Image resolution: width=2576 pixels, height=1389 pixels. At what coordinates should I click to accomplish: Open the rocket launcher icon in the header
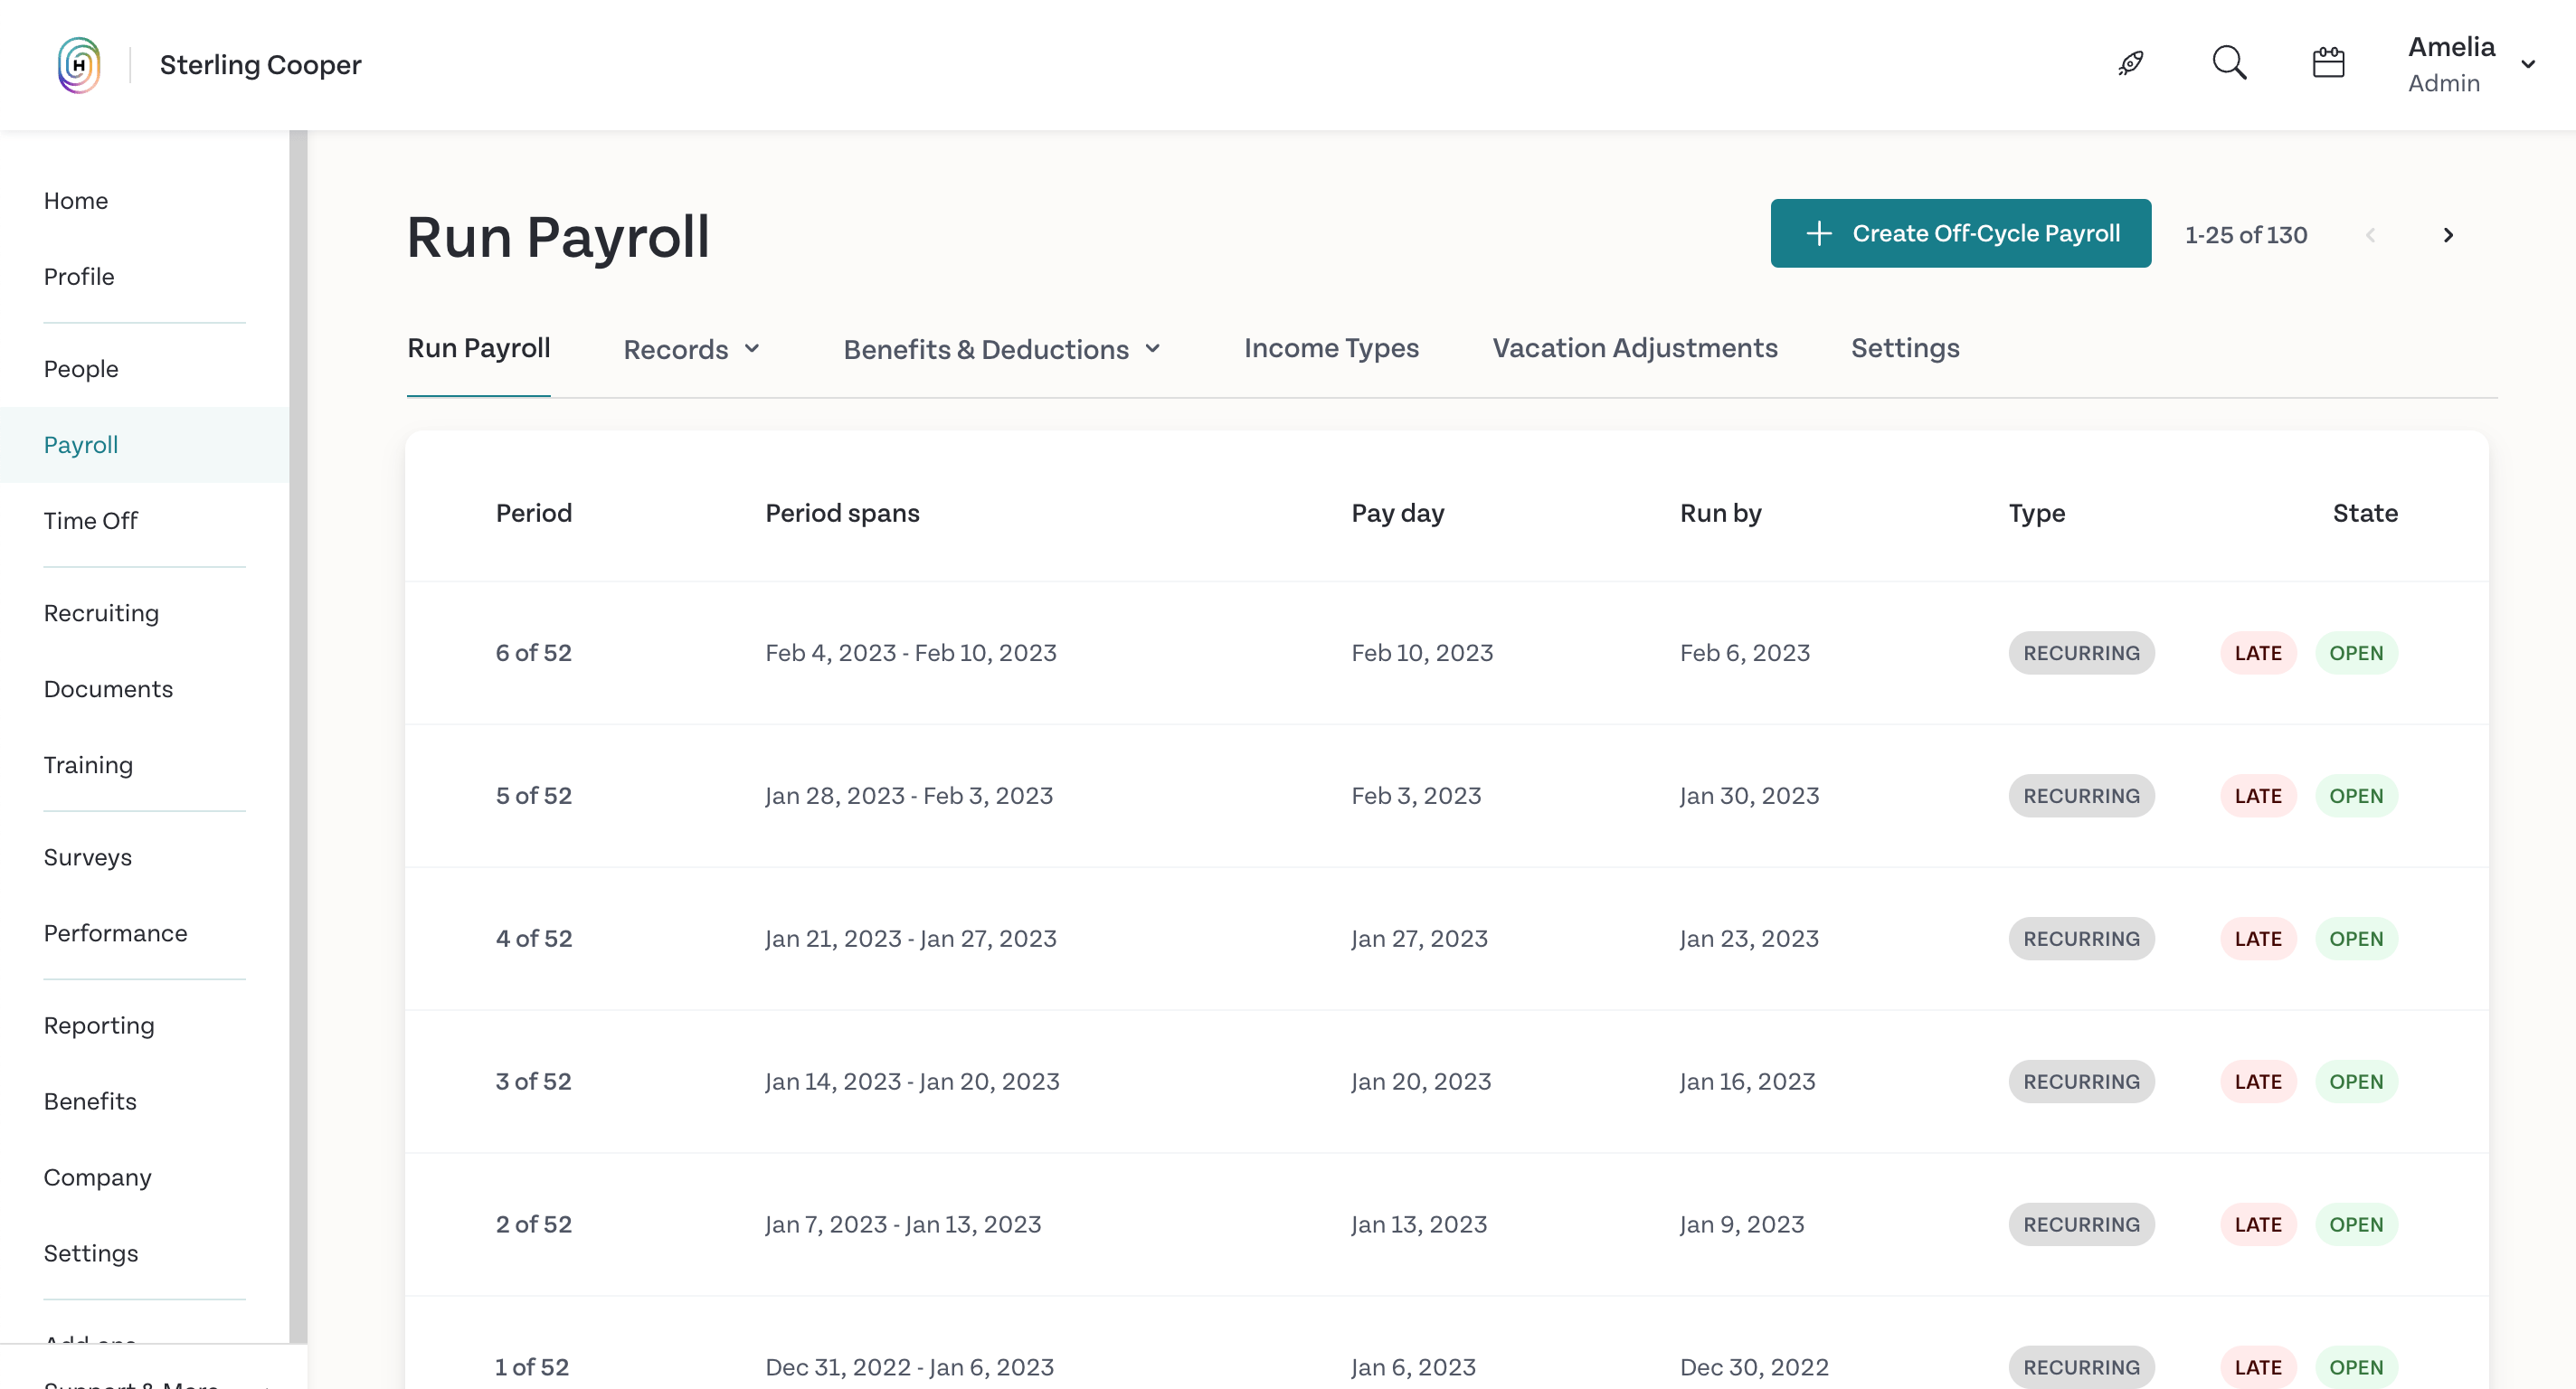pos(2129,62)
